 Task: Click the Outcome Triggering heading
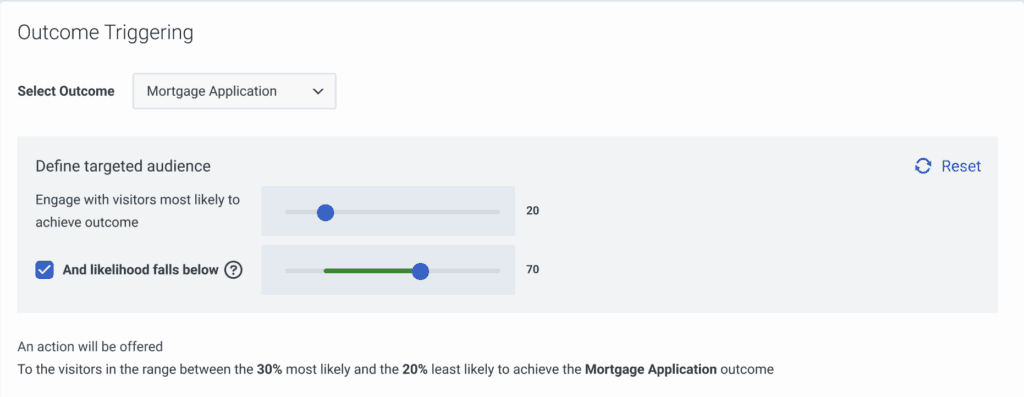point(105,33)
